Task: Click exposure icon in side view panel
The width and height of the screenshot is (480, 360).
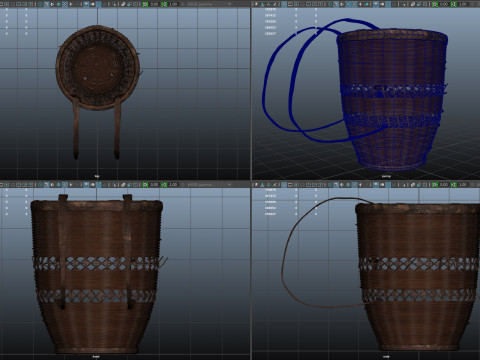Action: tap(435, 184)
